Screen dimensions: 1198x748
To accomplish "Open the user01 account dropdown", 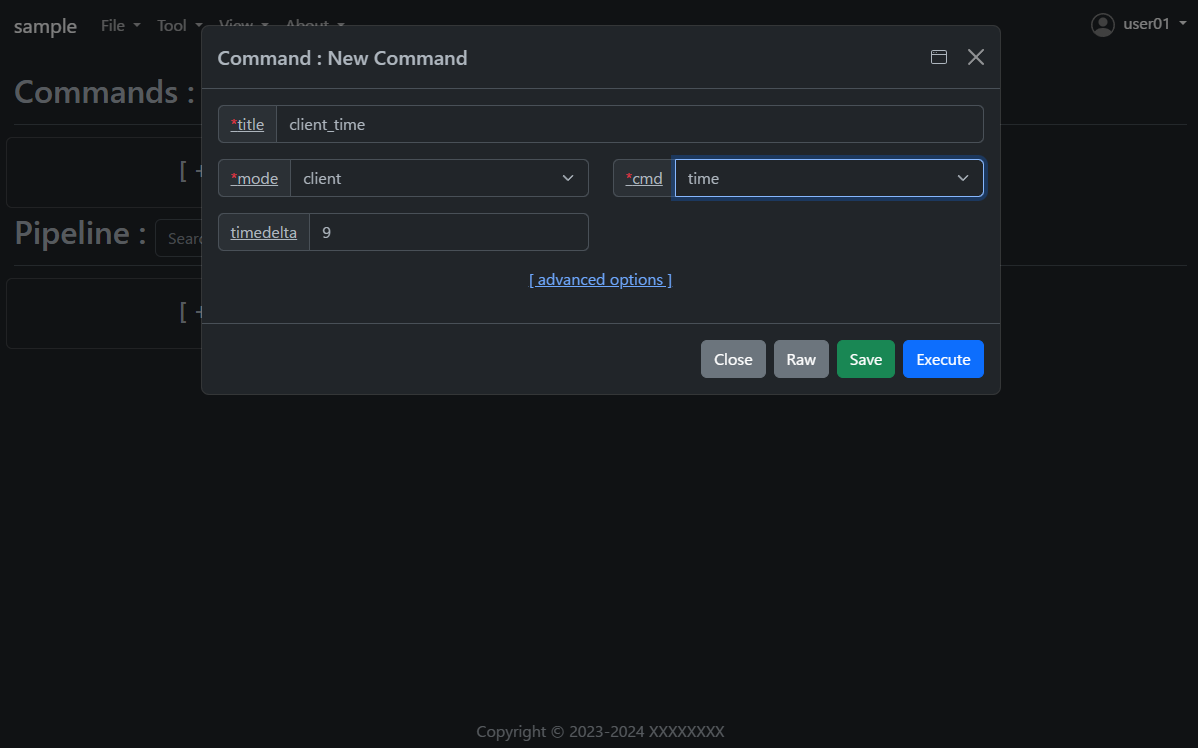I will tap(1140, 24).
